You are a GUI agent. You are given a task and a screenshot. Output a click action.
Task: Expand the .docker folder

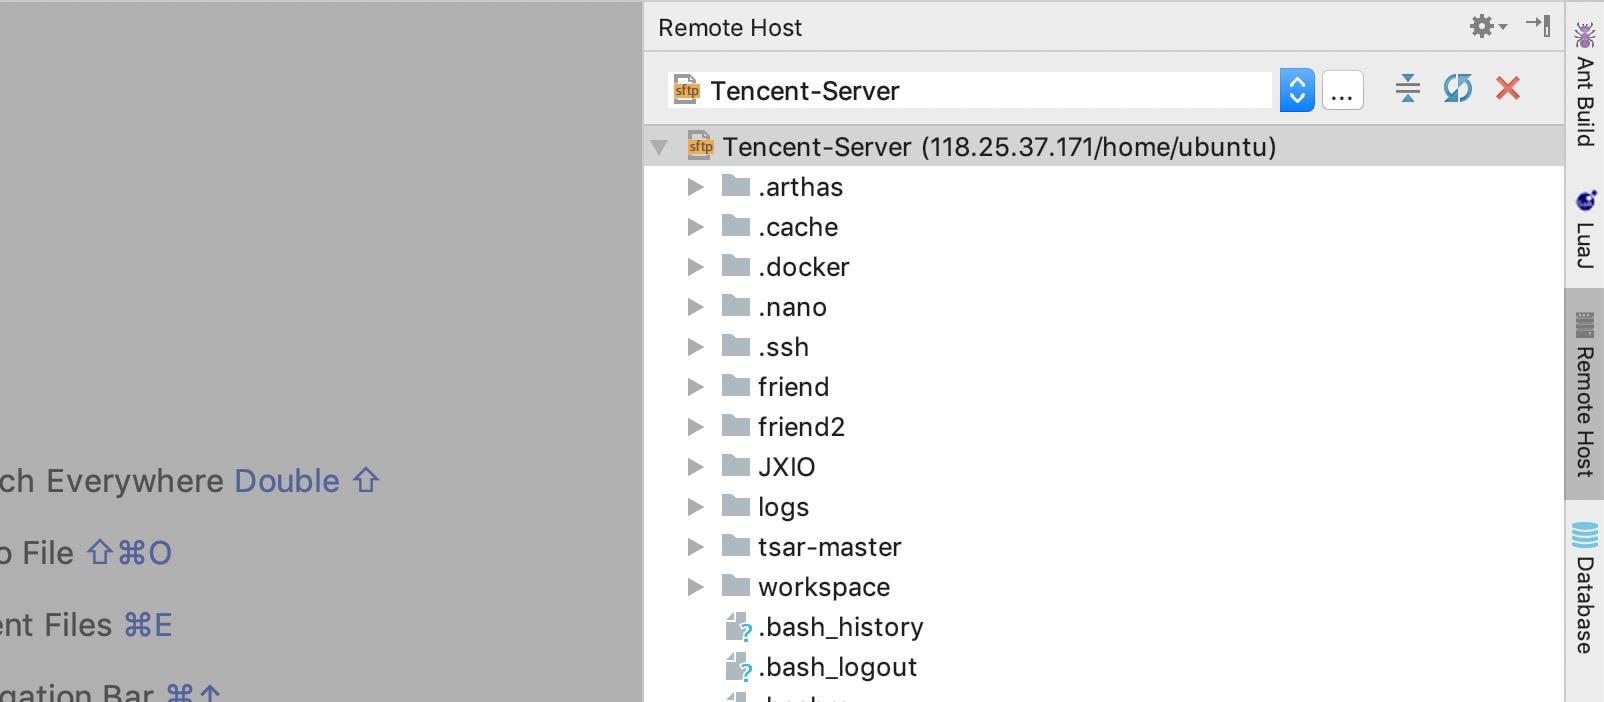[x=695, y=267]
